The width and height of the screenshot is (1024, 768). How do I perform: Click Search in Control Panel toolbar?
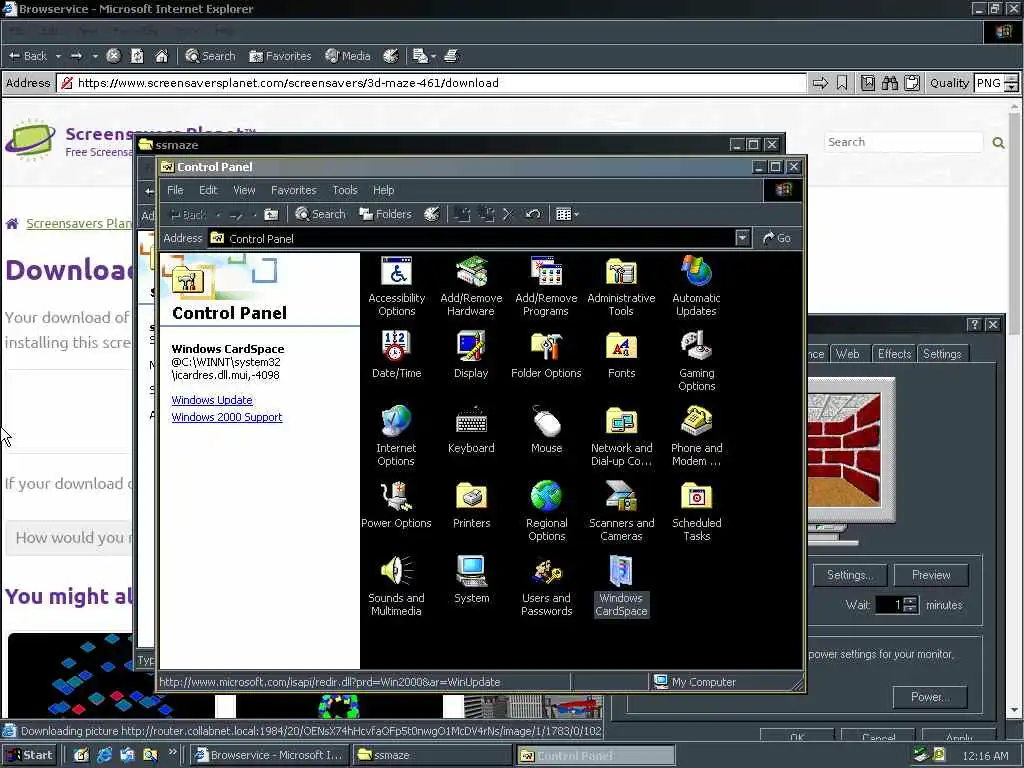point(320,214)
